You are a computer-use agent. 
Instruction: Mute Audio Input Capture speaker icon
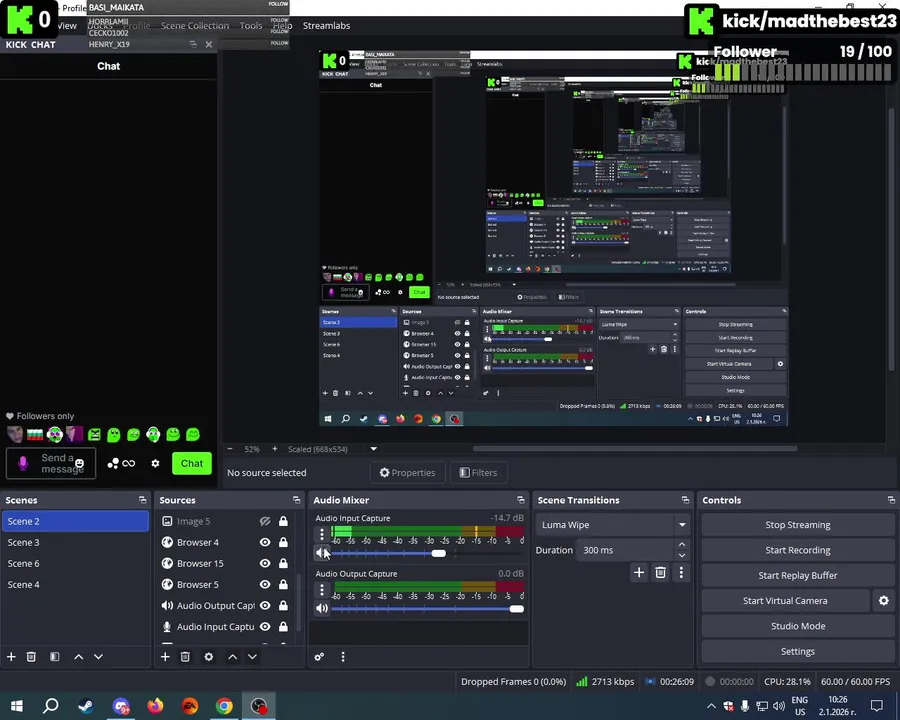[321, 553]
